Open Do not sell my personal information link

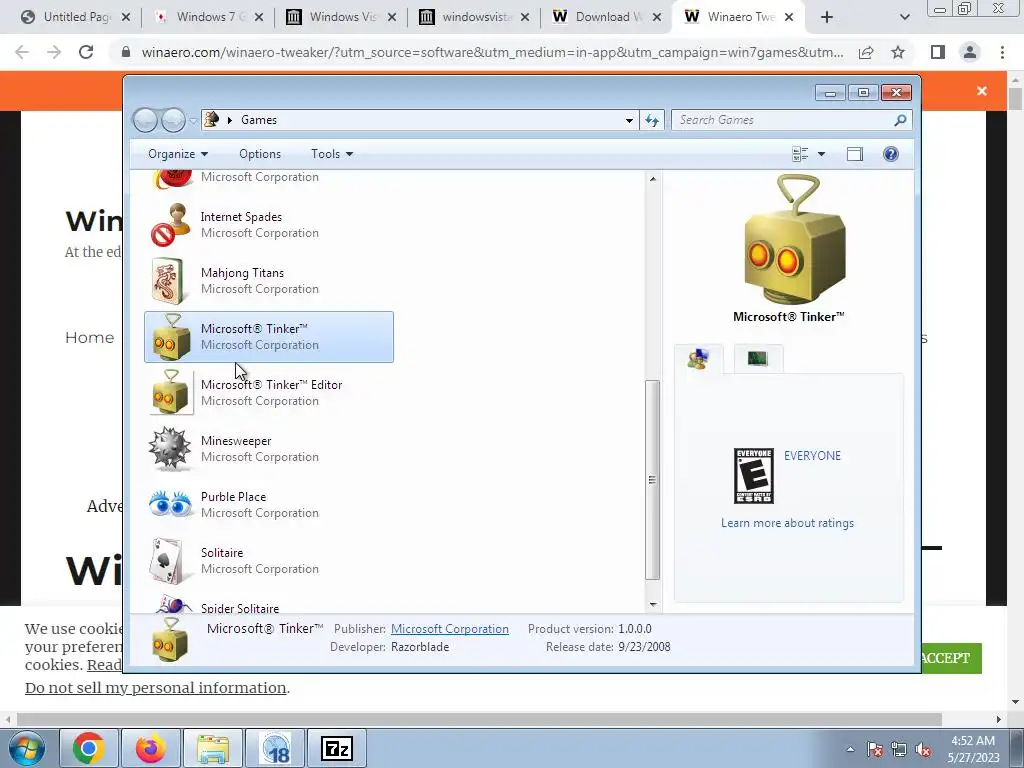coord(155,688)
